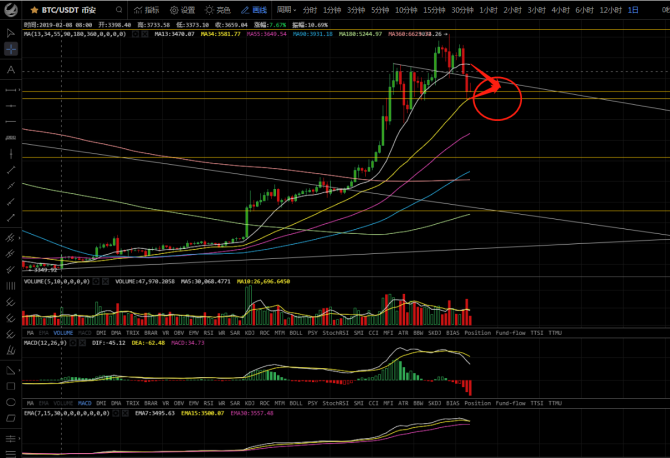Open settings icon beside MA(13,34,55...) label

coord(135,34)
